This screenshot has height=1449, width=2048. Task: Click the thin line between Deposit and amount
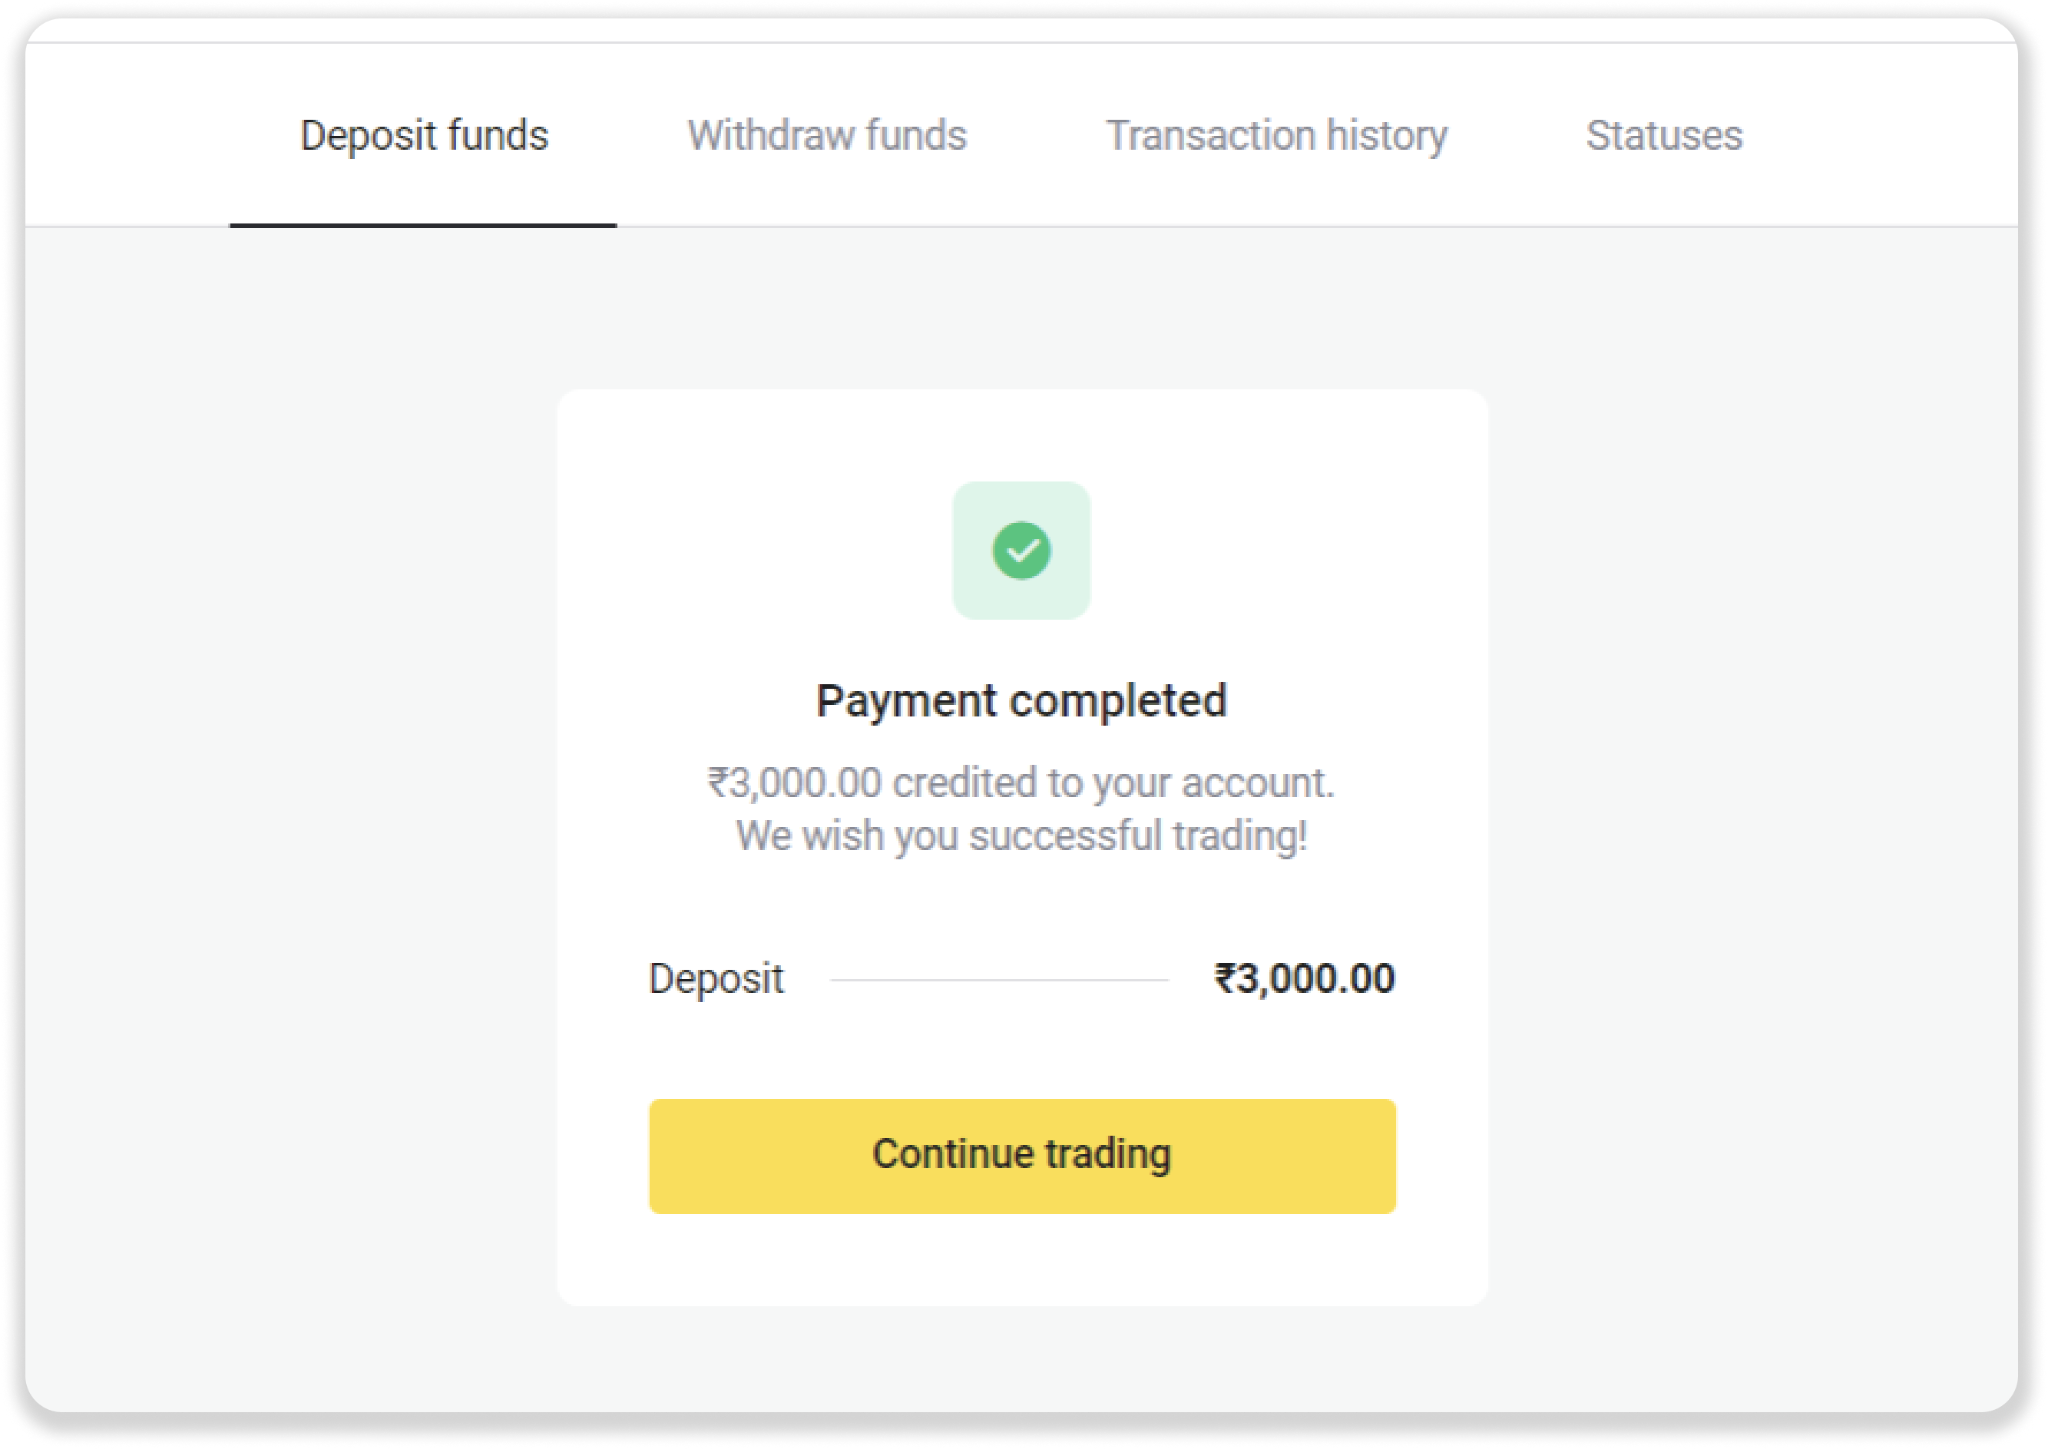point(998,980)
